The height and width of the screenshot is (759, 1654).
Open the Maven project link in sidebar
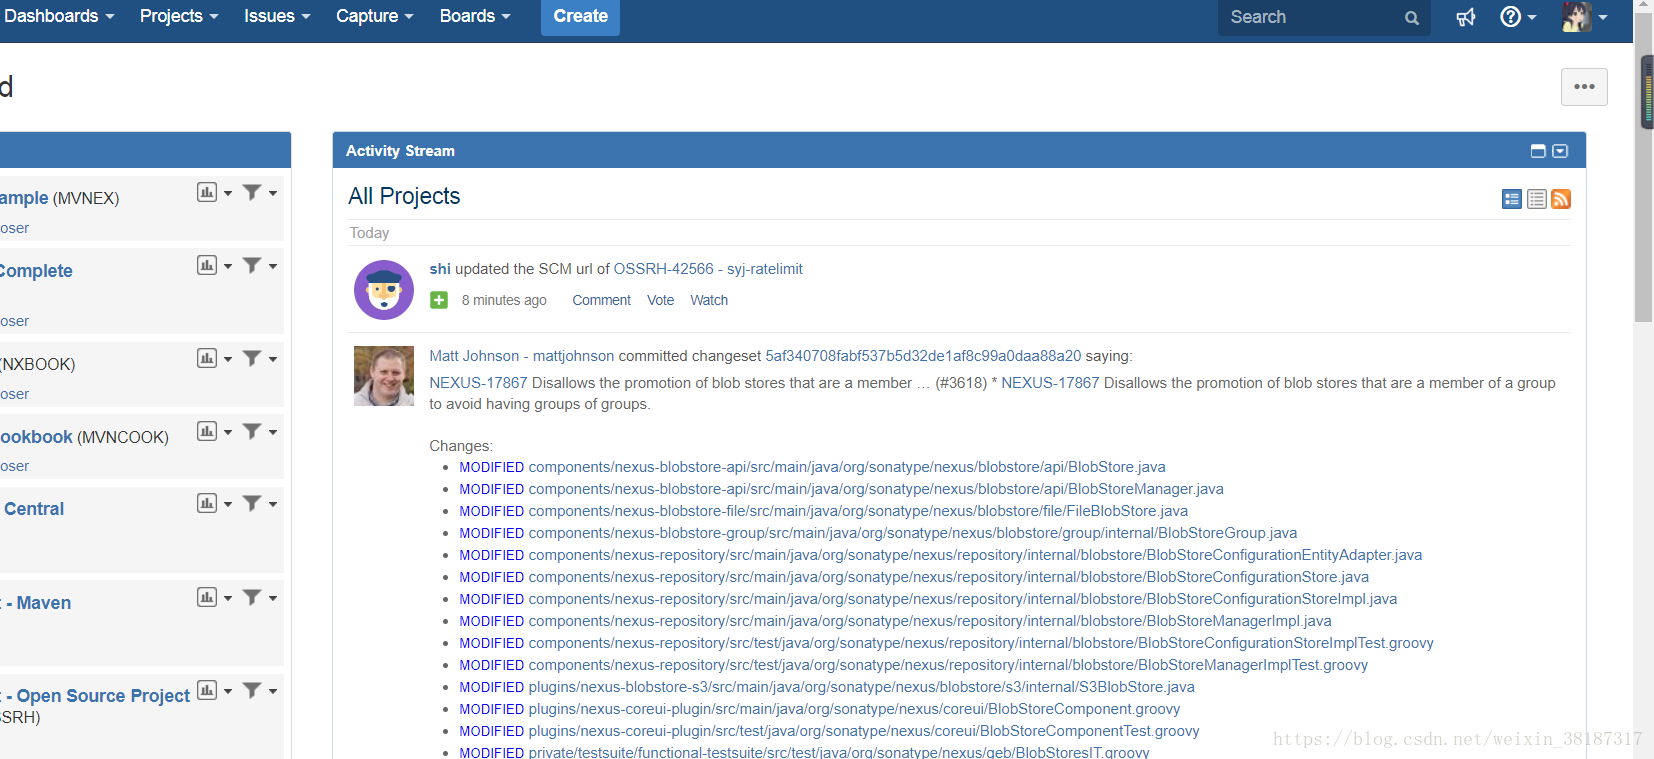(x=36, y=603)
